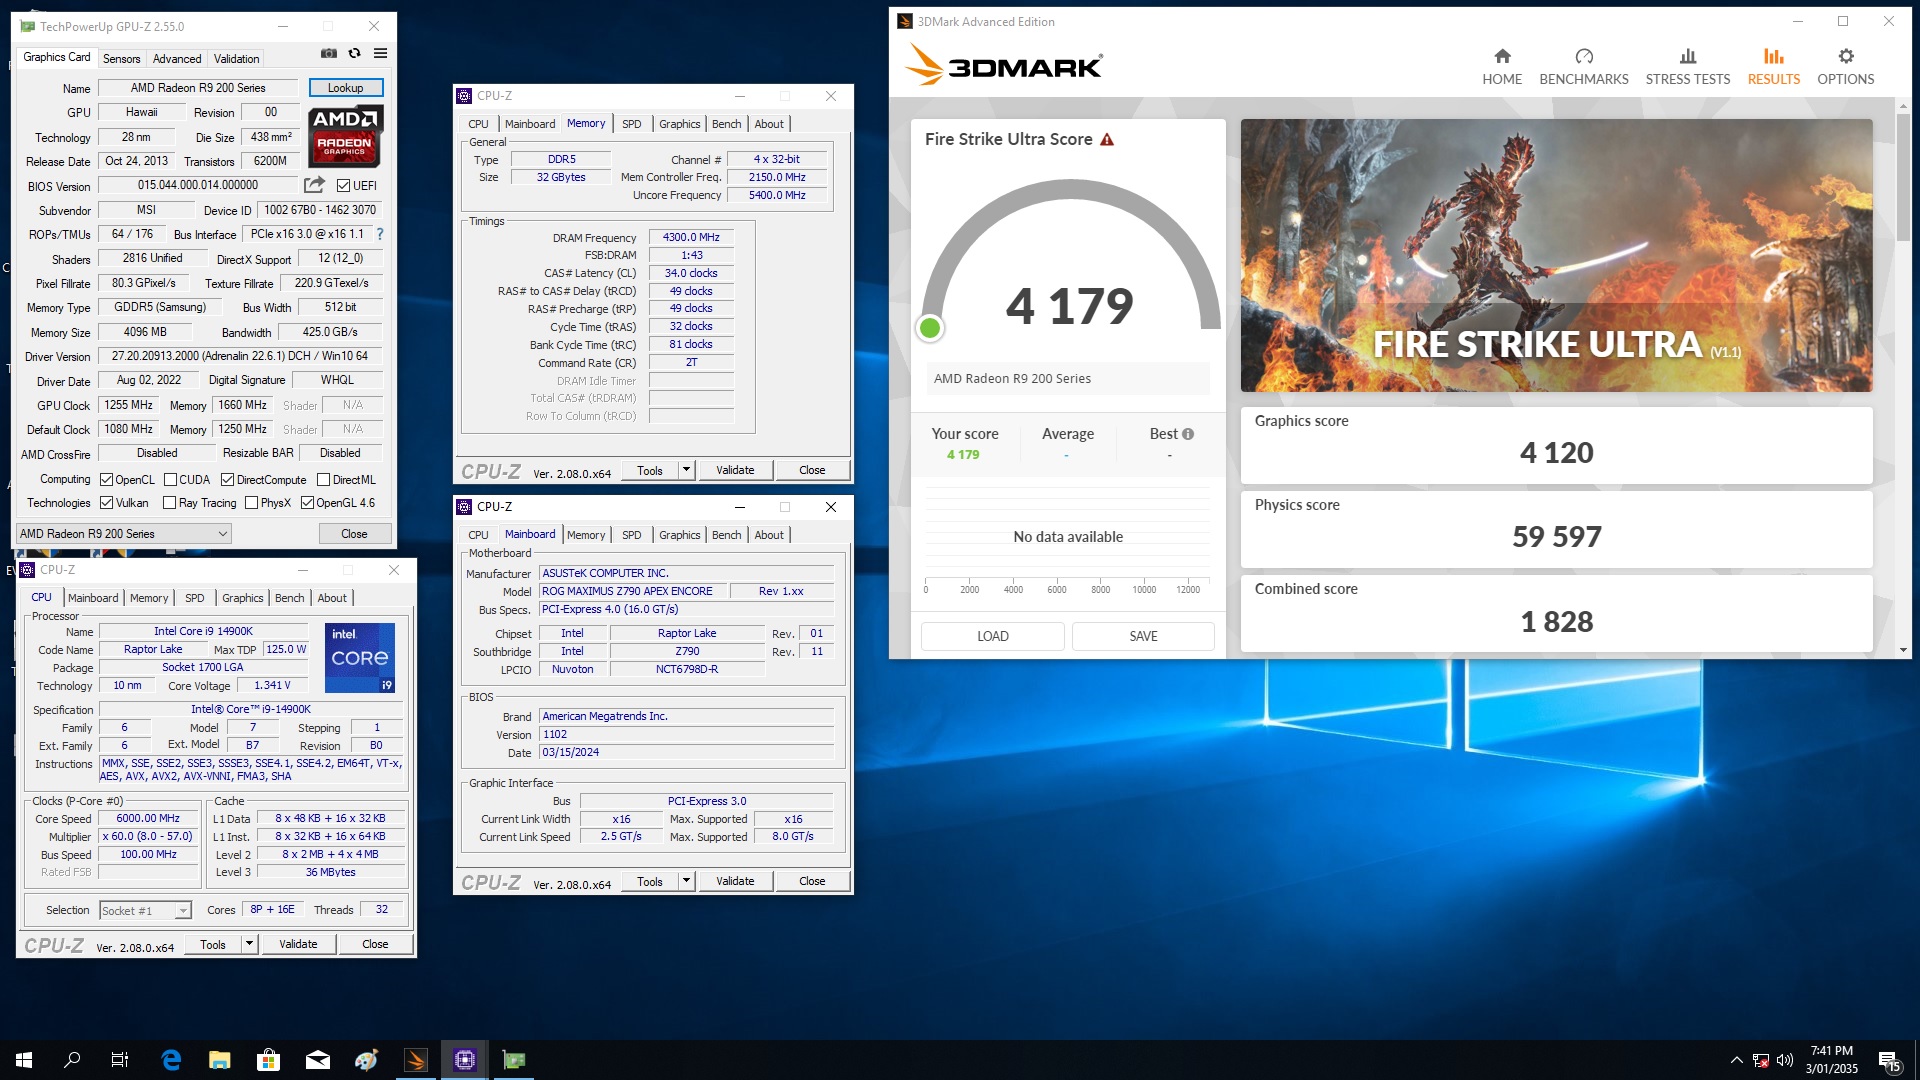This screenshot has height=1080, width=1920.
Task: Open File Explorer from taskbar
Action: 220,1060
